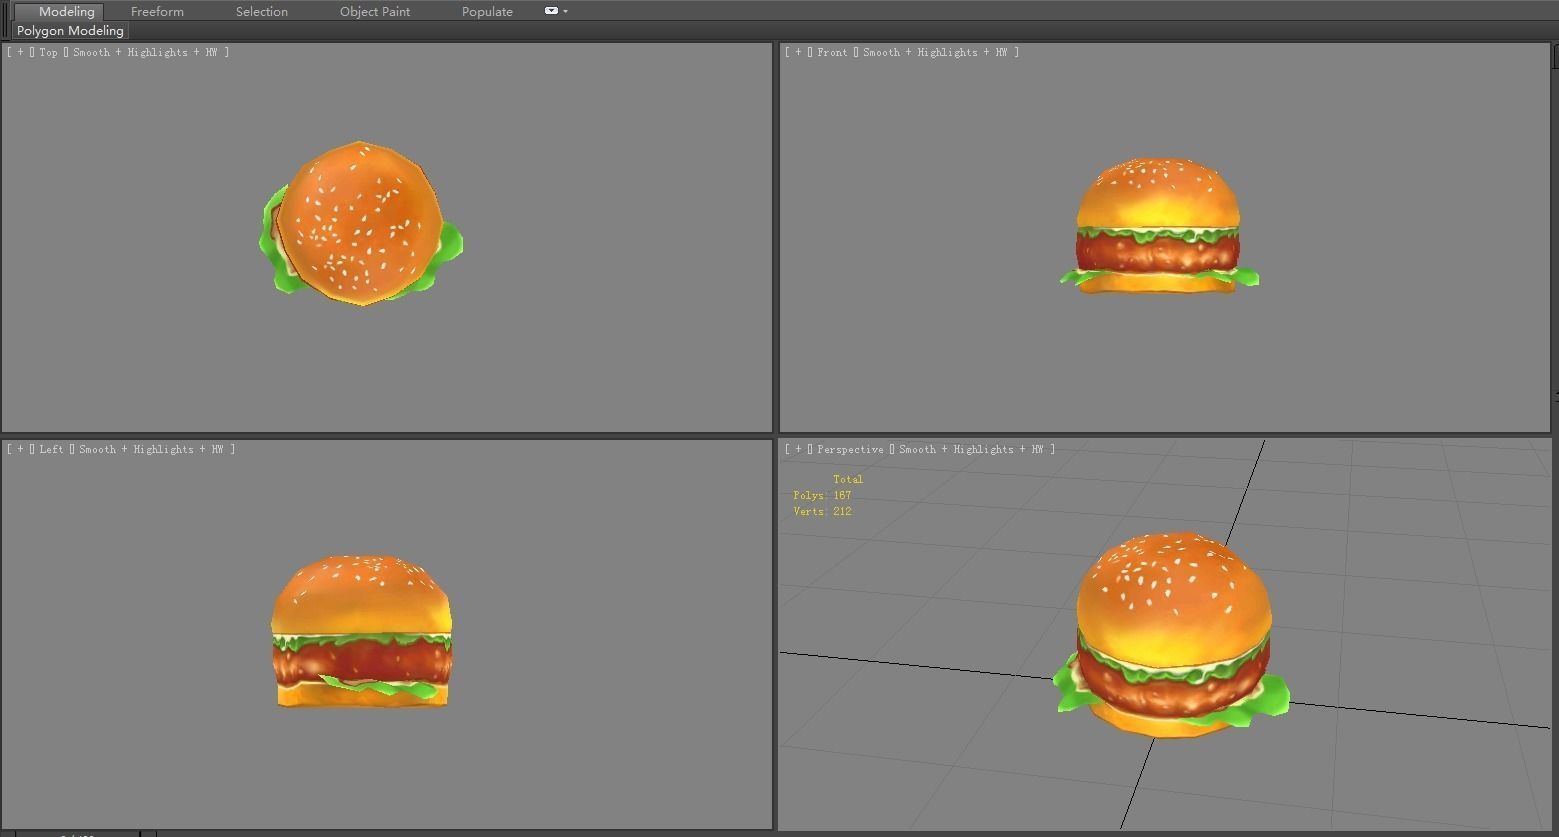This screenshot has width=1559, height=837.
Task: Open Top viewport's Smooth + Highlights shading menu
Action: click(146, 52)
